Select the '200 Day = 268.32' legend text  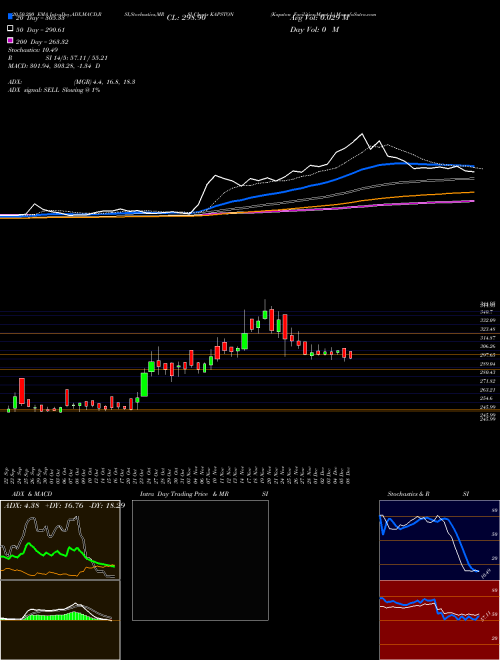click(x=42, y=42)
